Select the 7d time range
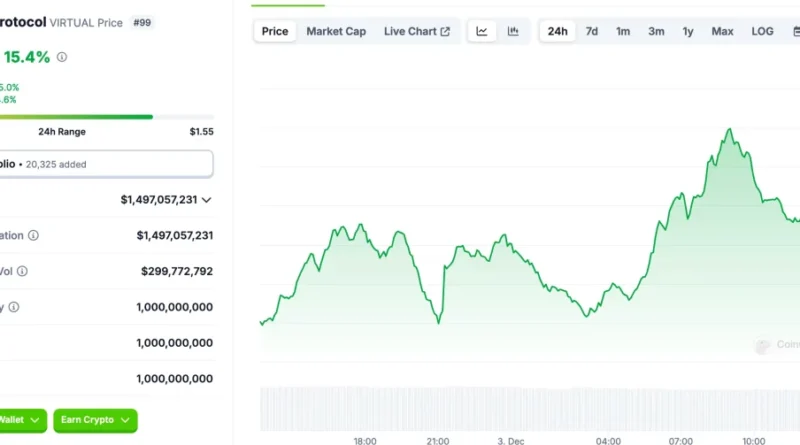 click(592, 31)
